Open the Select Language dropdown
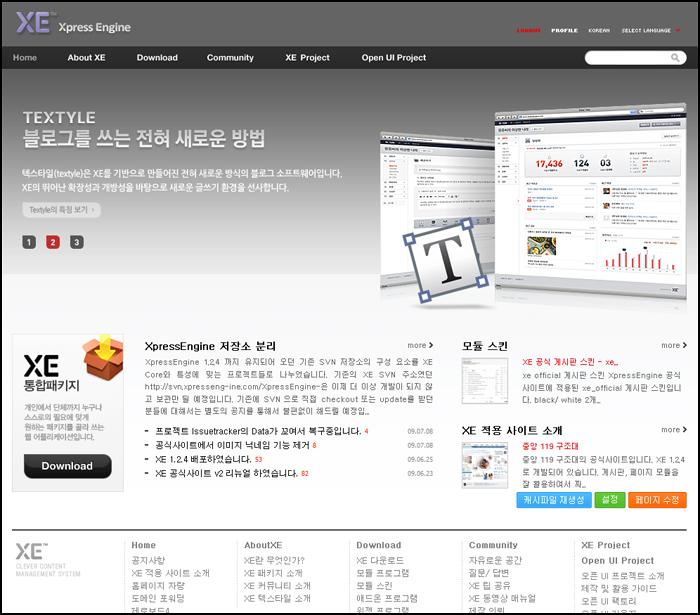 [651, 30]
